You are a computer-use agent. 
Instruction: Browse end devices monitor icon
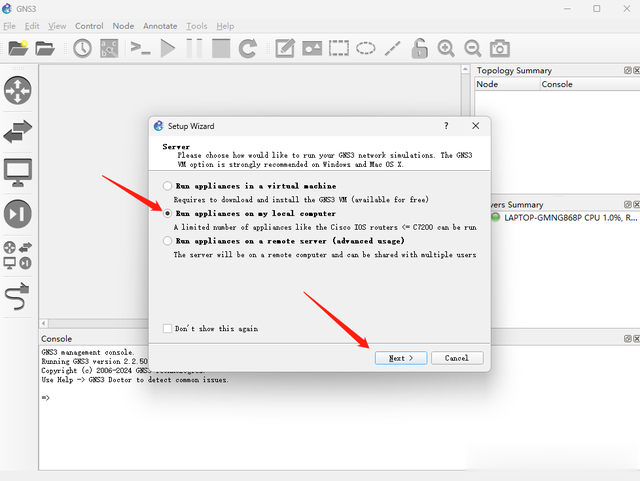coord(18,172)
